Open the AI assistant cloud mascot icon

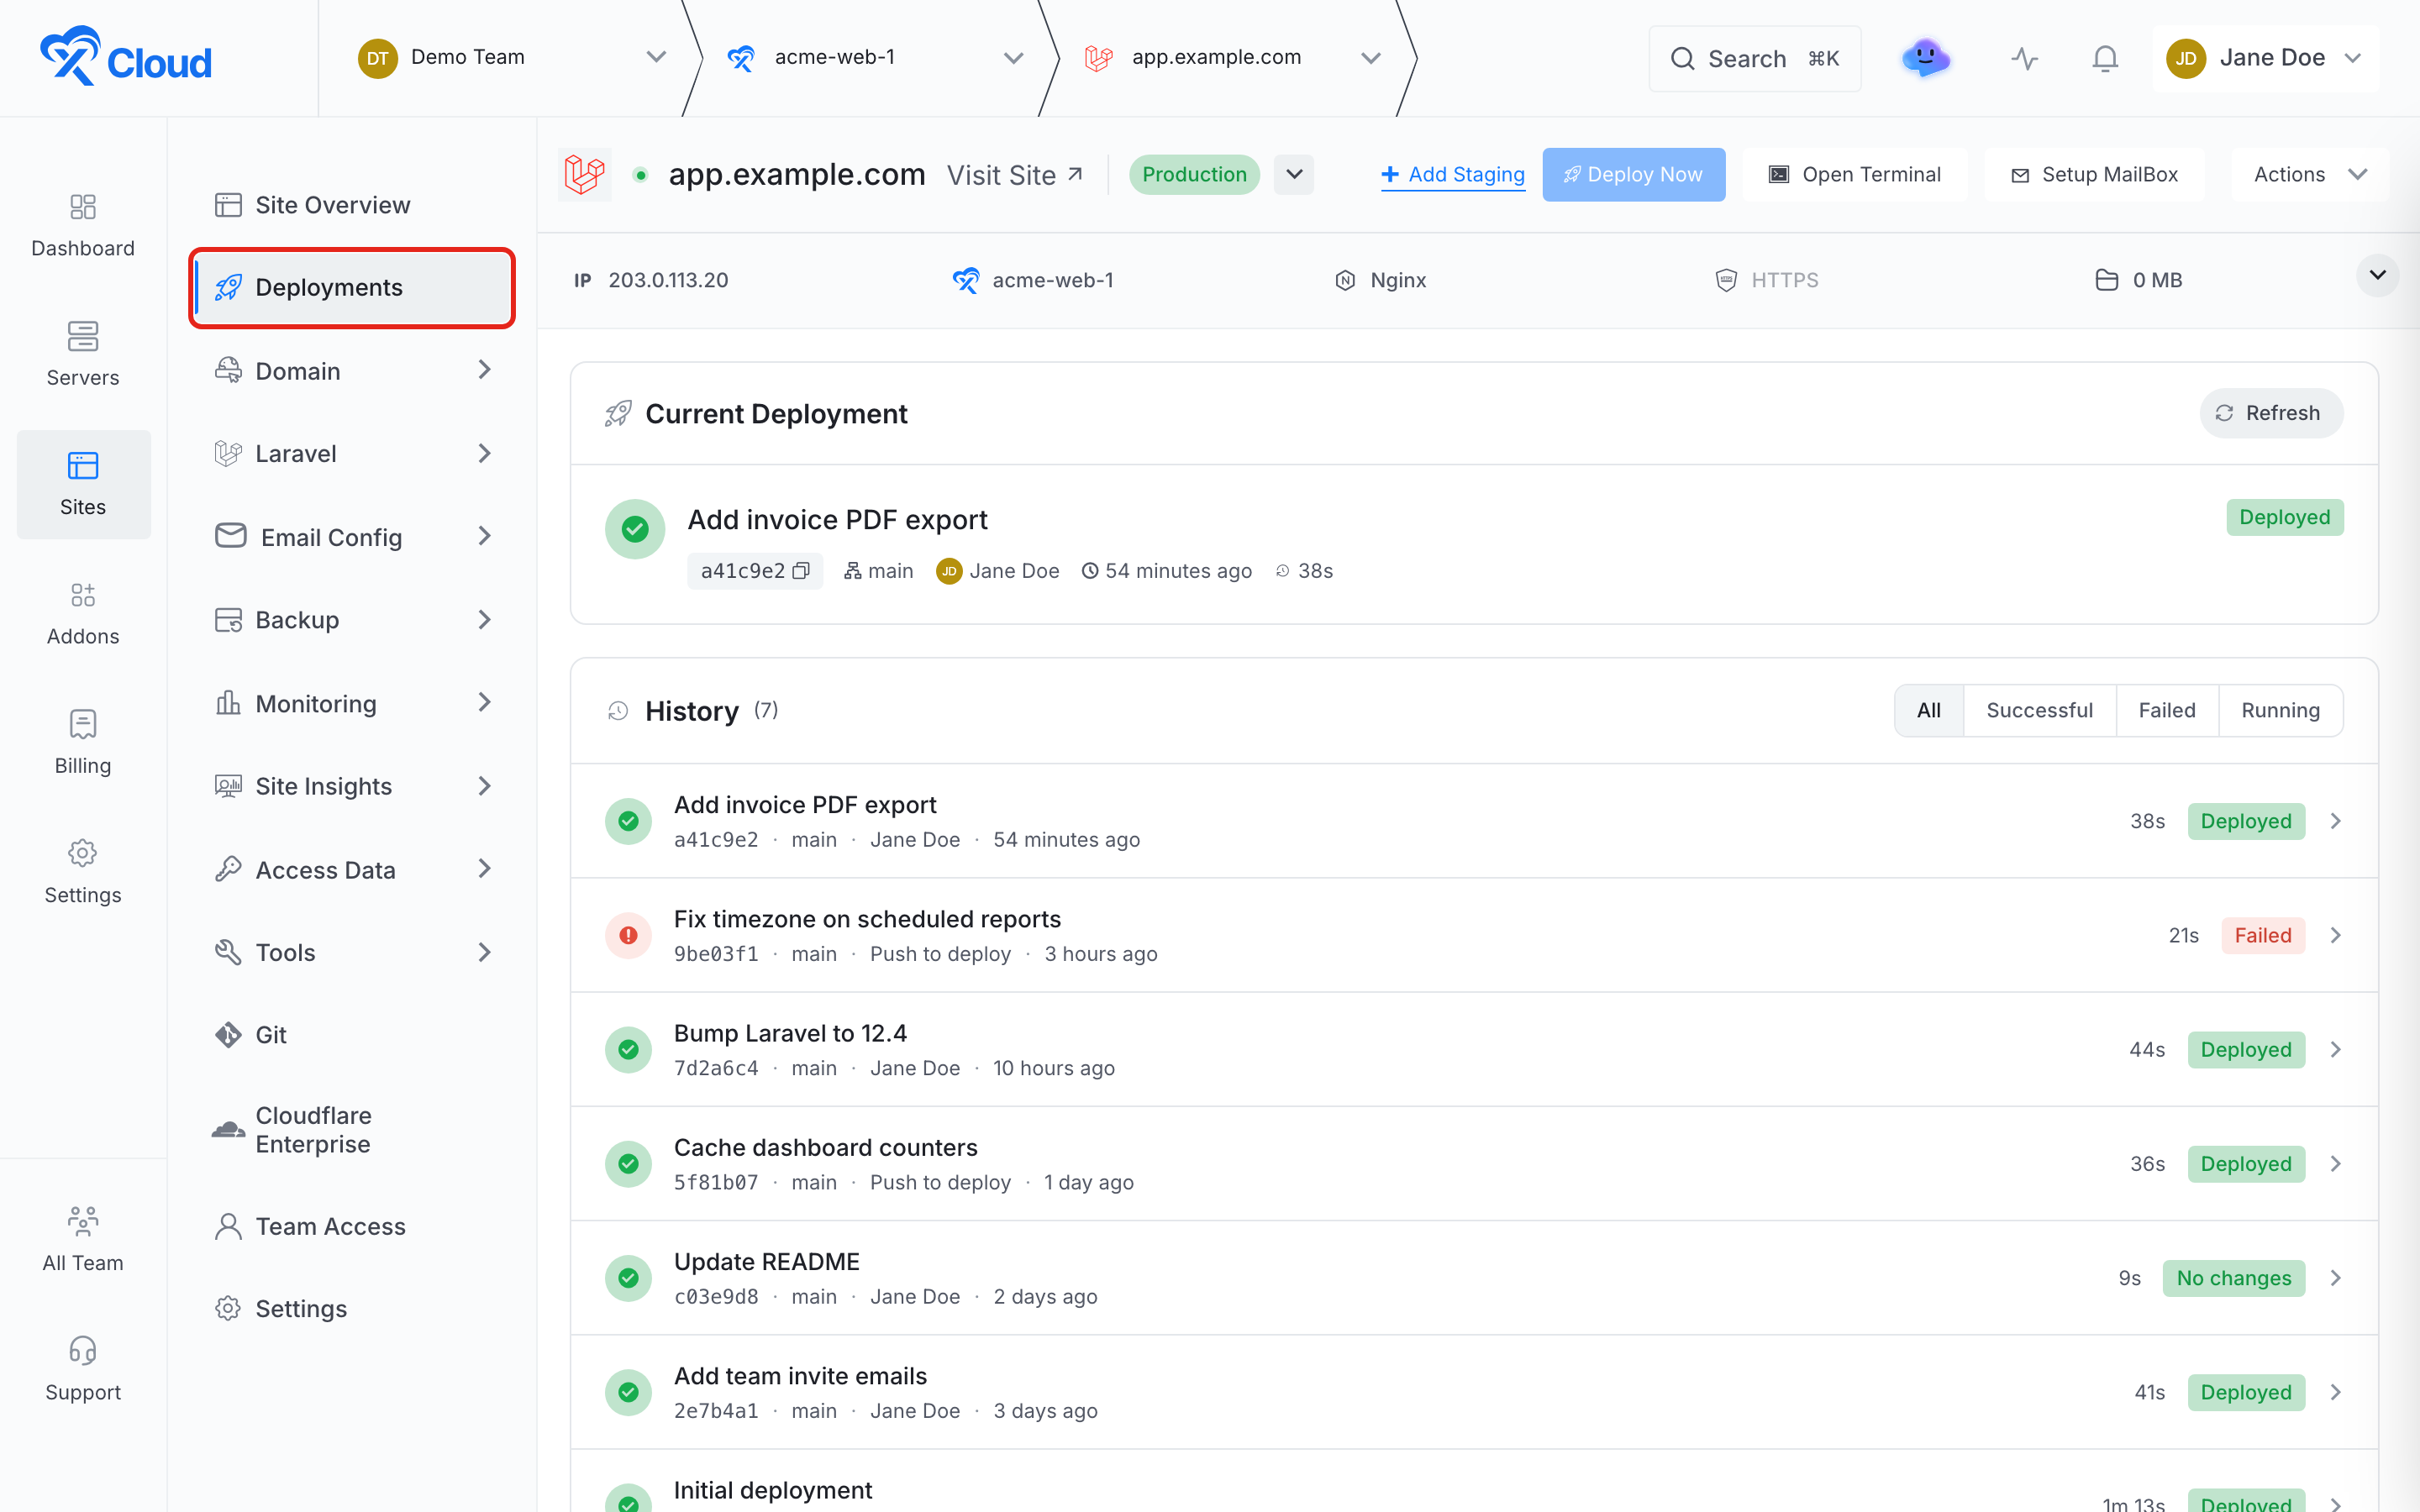click(x=1926, y=58)
